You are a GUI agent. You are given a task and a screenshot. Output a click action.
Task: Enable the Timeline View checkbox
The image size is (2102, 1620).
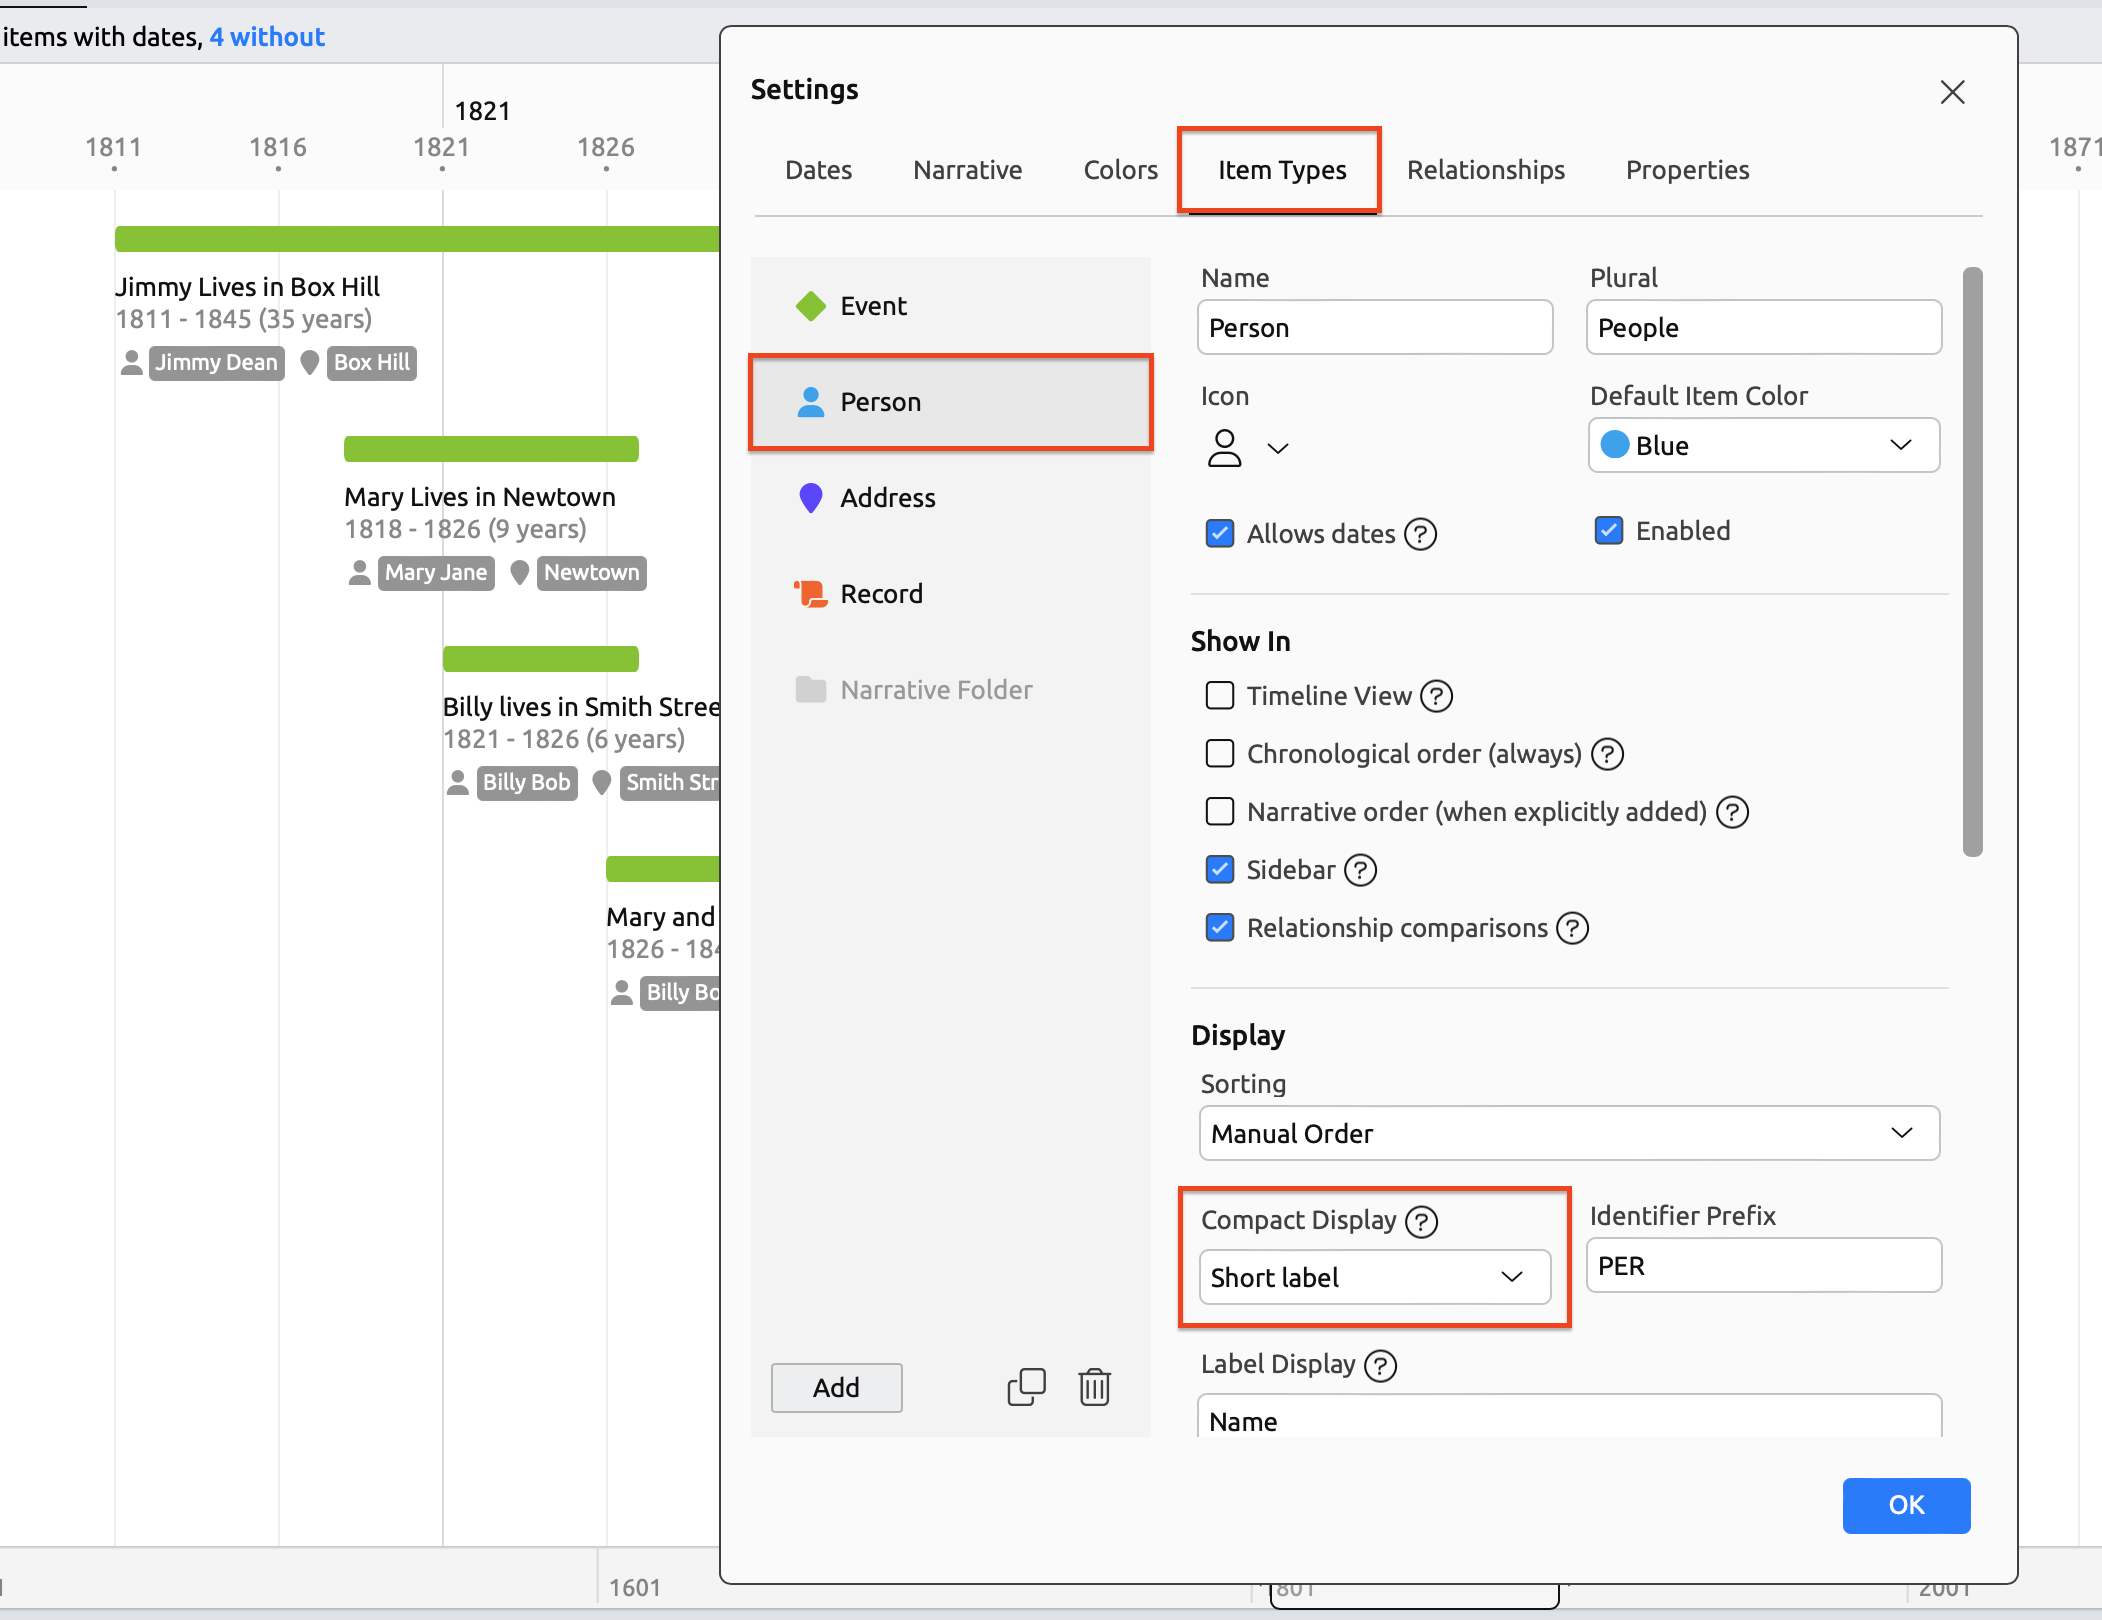1220,696
